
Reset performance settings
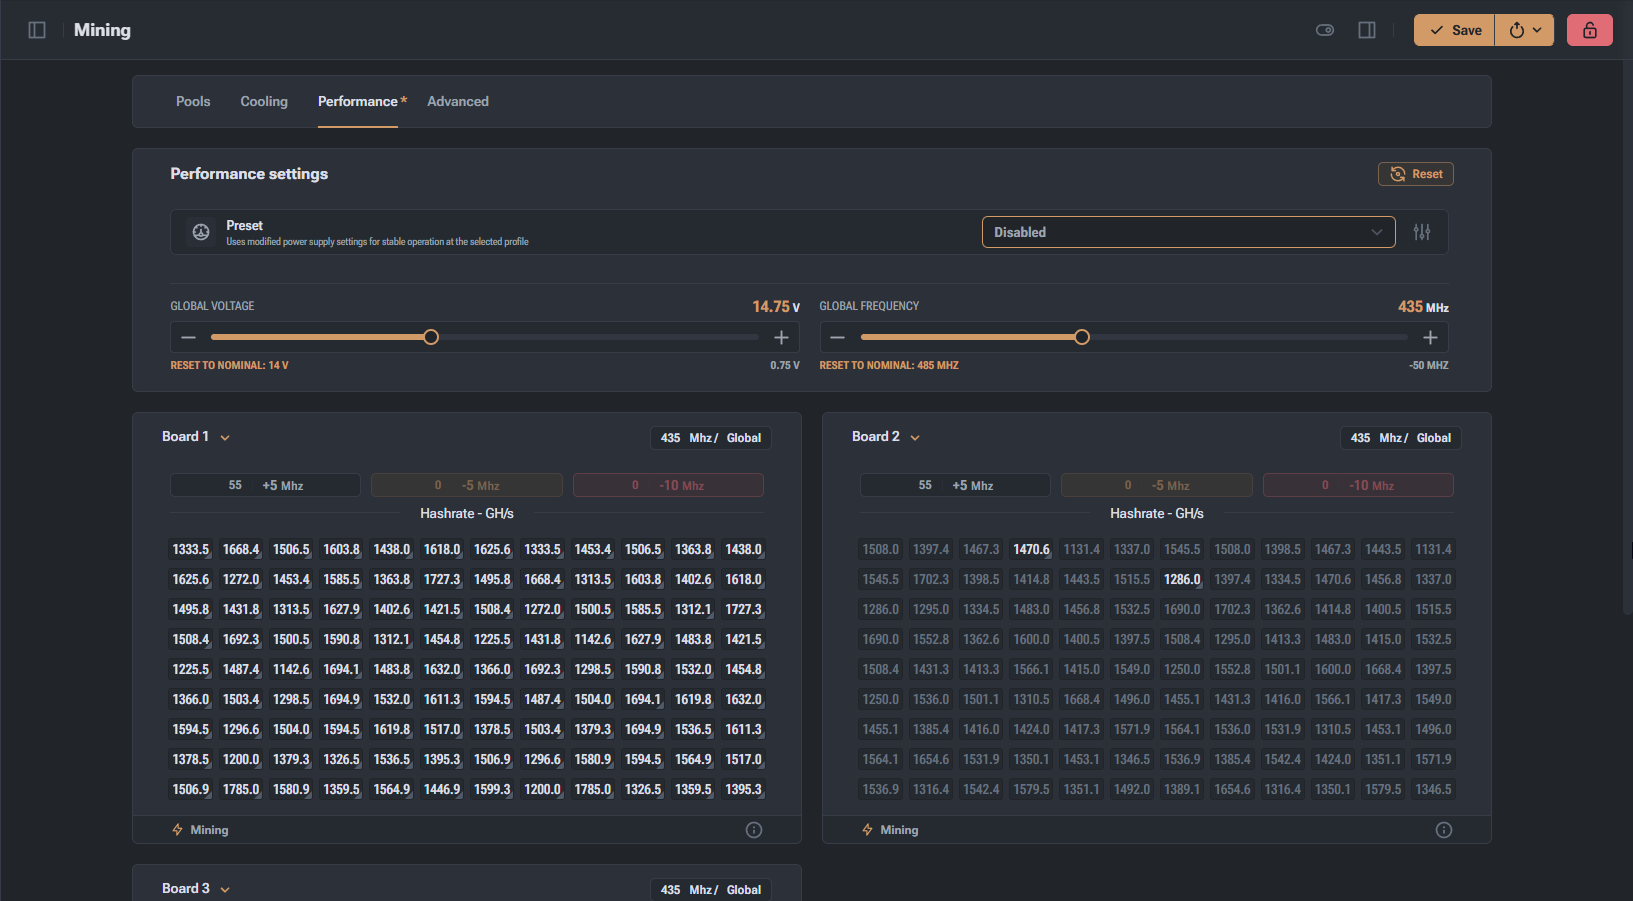[1416, 174]
